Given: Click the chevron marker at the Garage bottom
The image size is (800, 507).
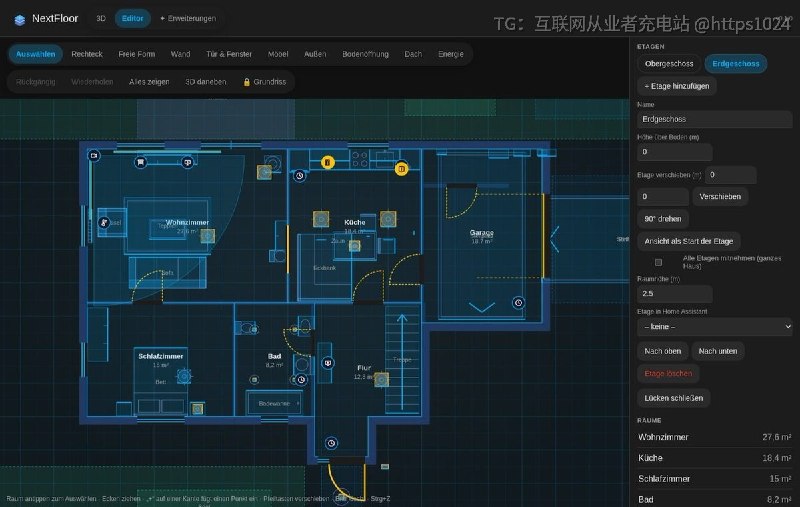Looking at the screenshot, I should pyautogui.click(x=482, y=307).
